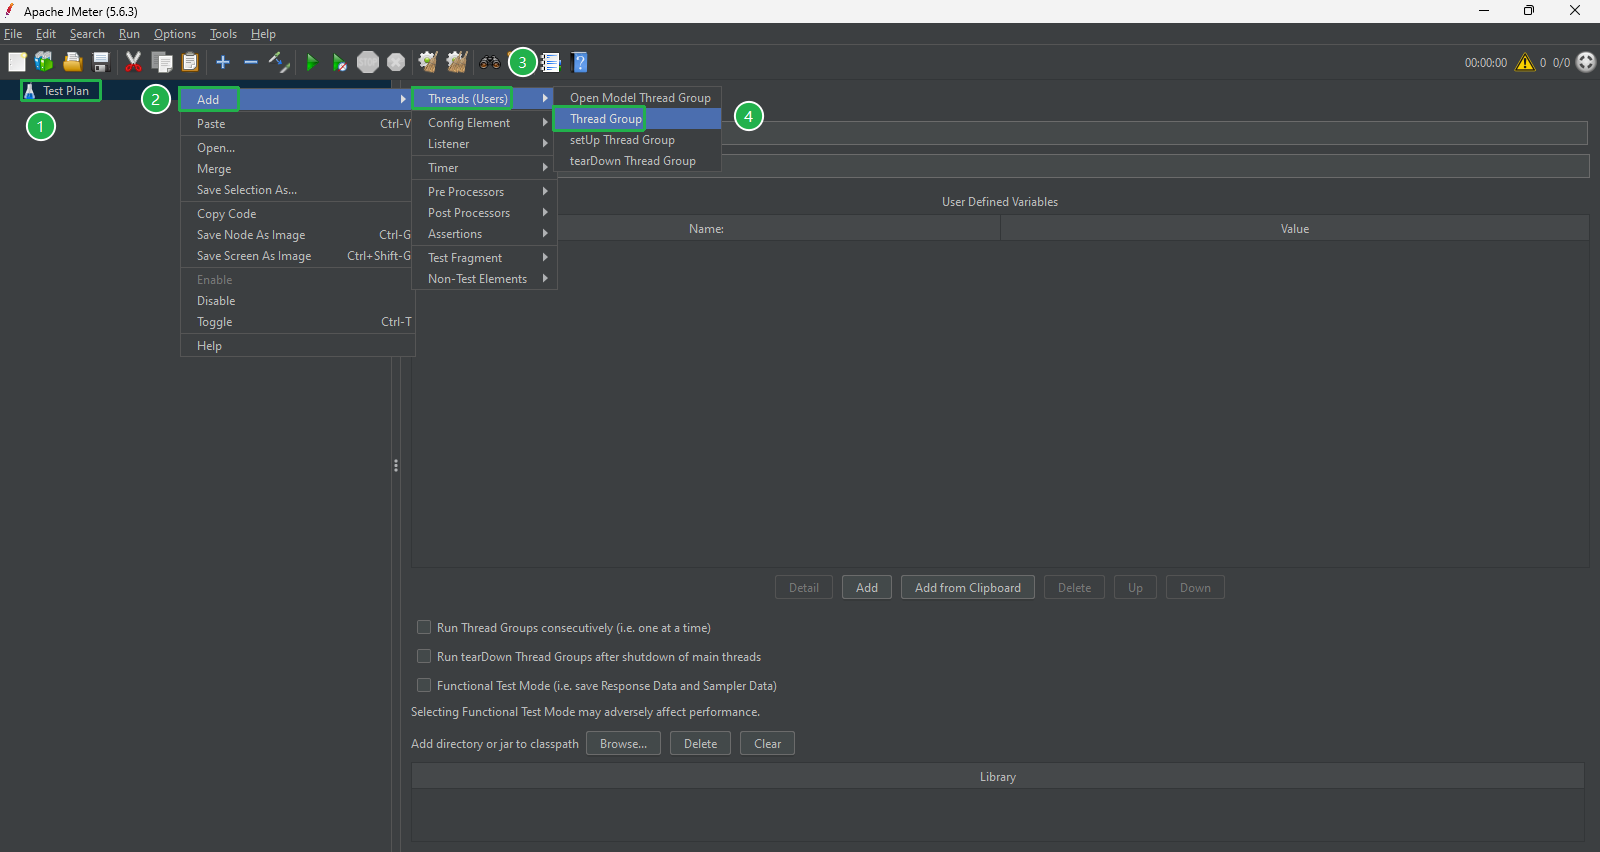
Task: Expand the Pre Processors submenu
Action: point(484,191)
